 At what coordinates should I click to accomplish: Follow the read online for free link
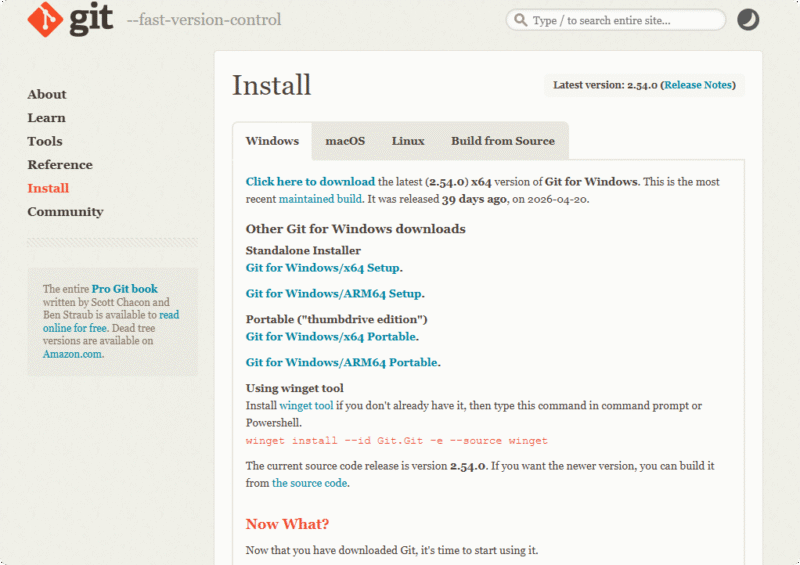[111, 322]
